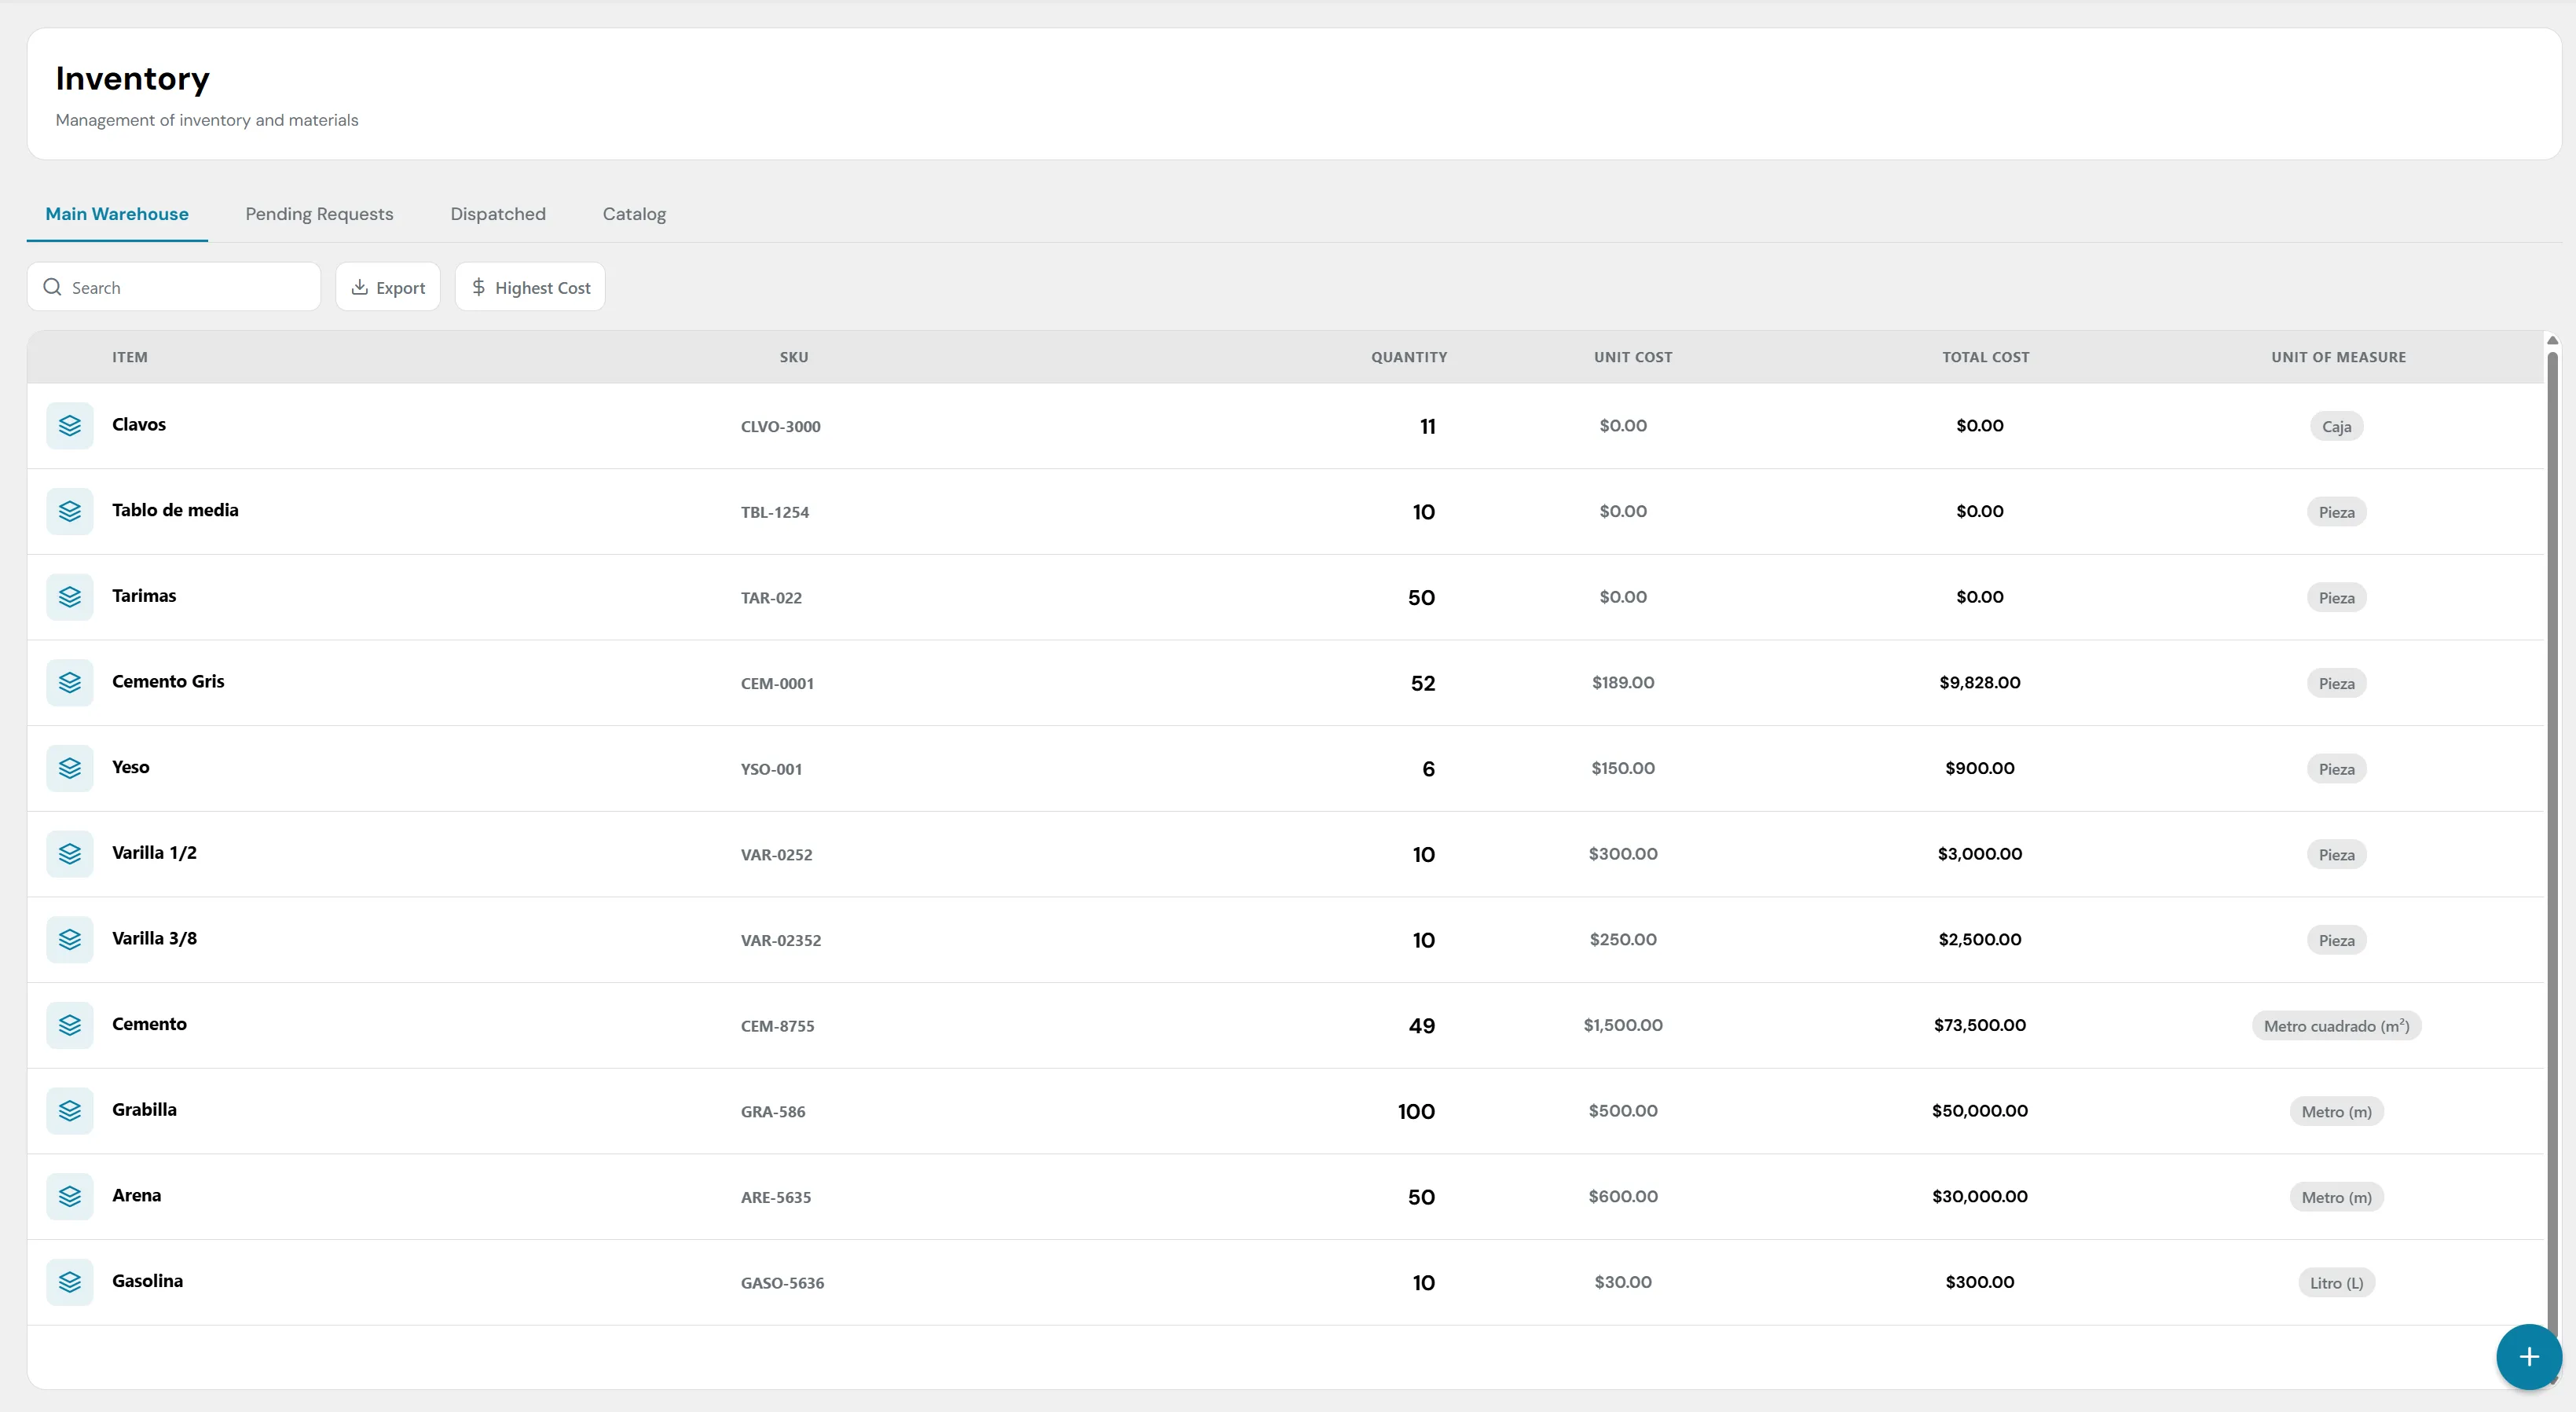Click the layers icon beside Grabilla
Screen dimensions: 2576x1412
70,1111
